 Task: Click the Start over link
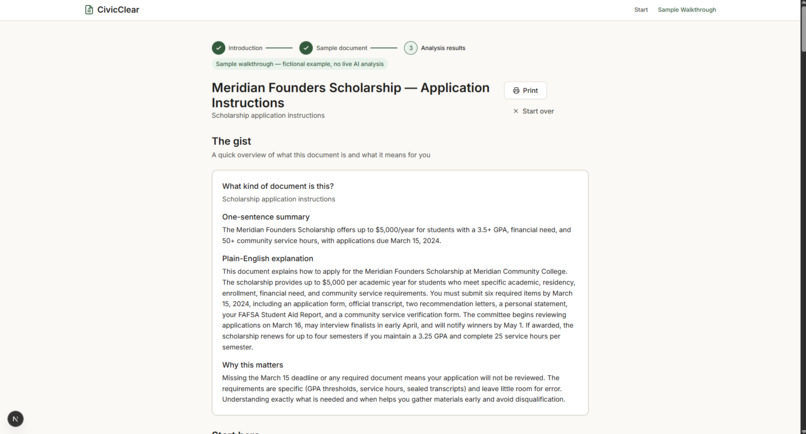pos(533,111)
